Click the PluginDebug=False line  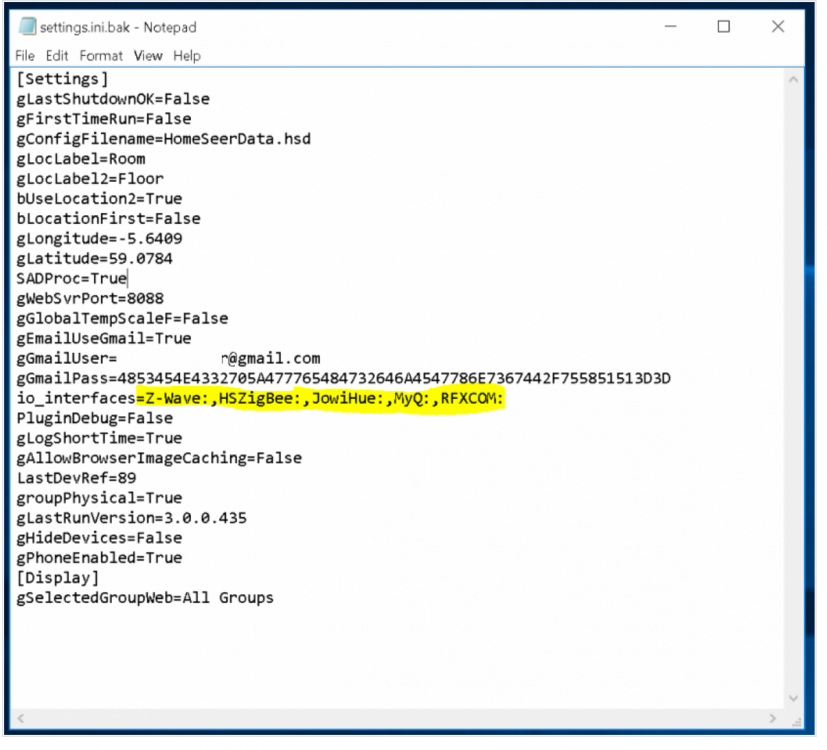coord(94,418)
